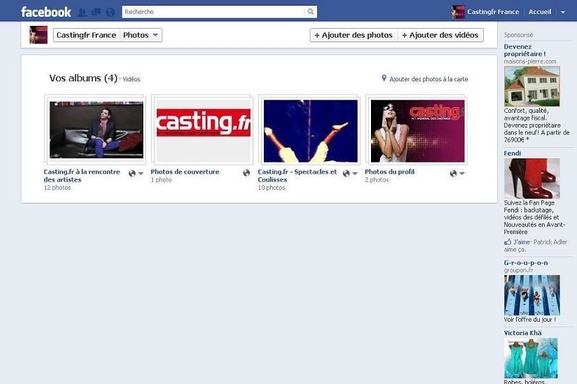Screen dimensions: 577x384
Task: Open the Photos du profil thumbnail
Action: click(418, 131)
